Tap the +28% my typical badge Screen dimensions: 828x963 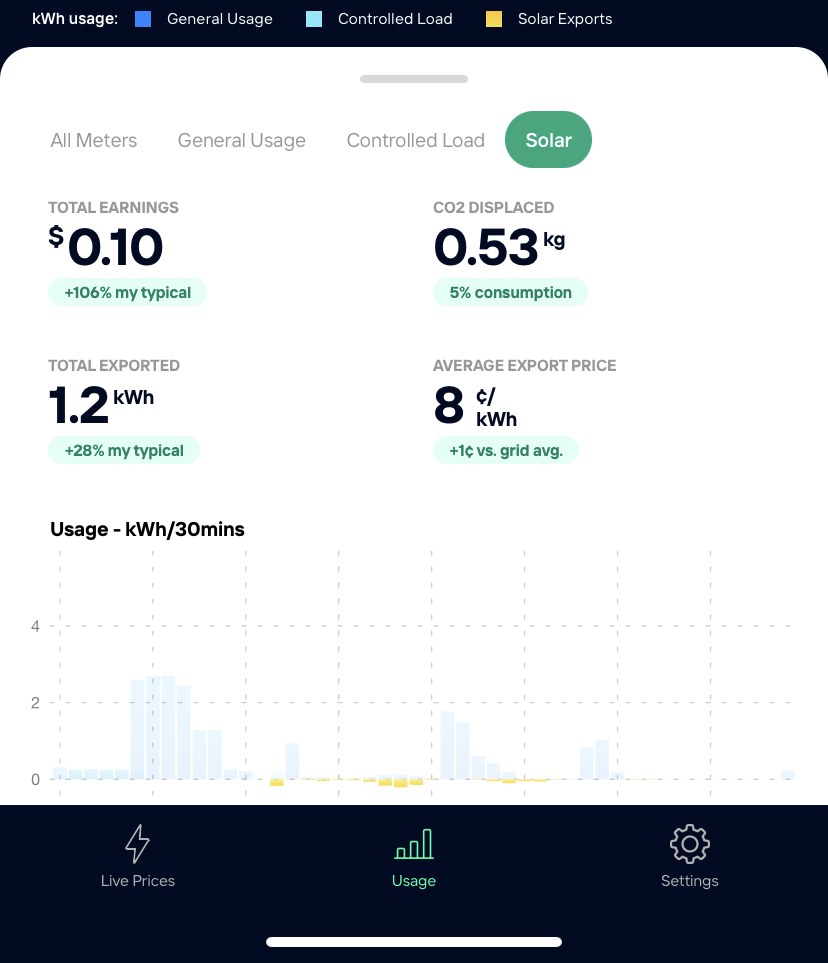(x=124, y=450)
